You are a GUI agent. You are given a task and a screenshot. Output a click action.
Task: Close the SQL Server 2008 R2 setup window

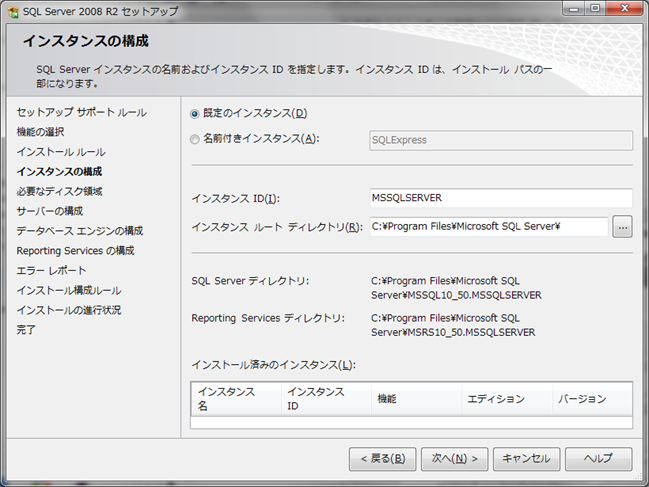[625, 9]
